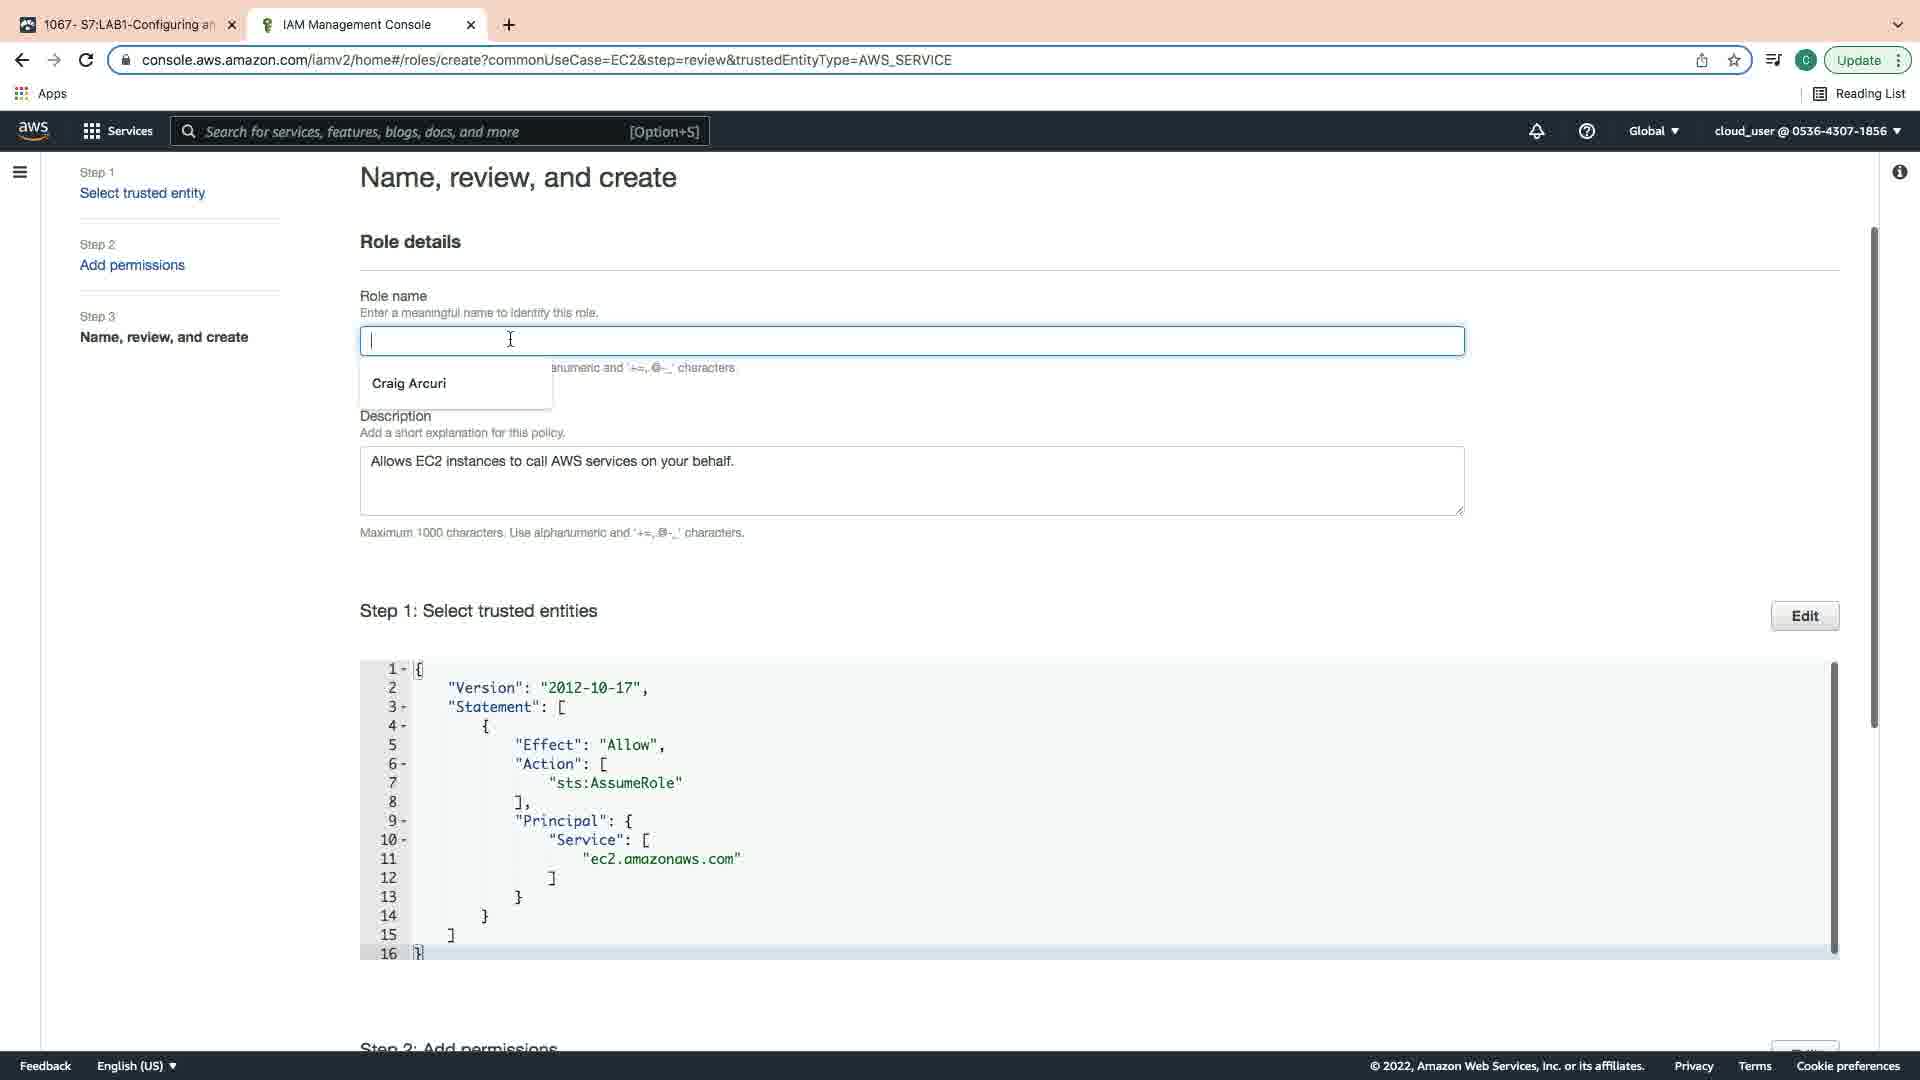Select the Craig Arcuri autofill suggestion

(x=409, y=384)
